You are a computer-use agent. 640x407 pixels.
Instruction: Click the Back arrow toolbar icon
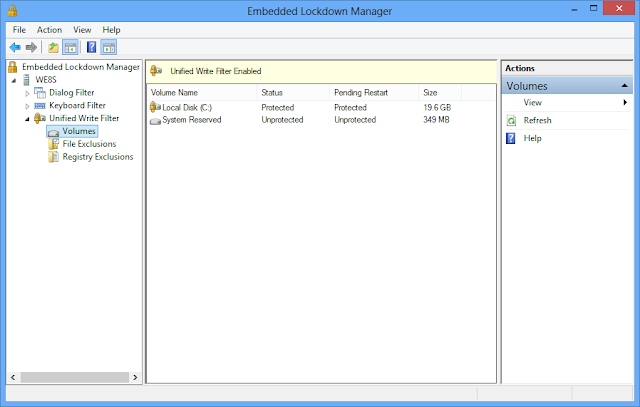15,47
